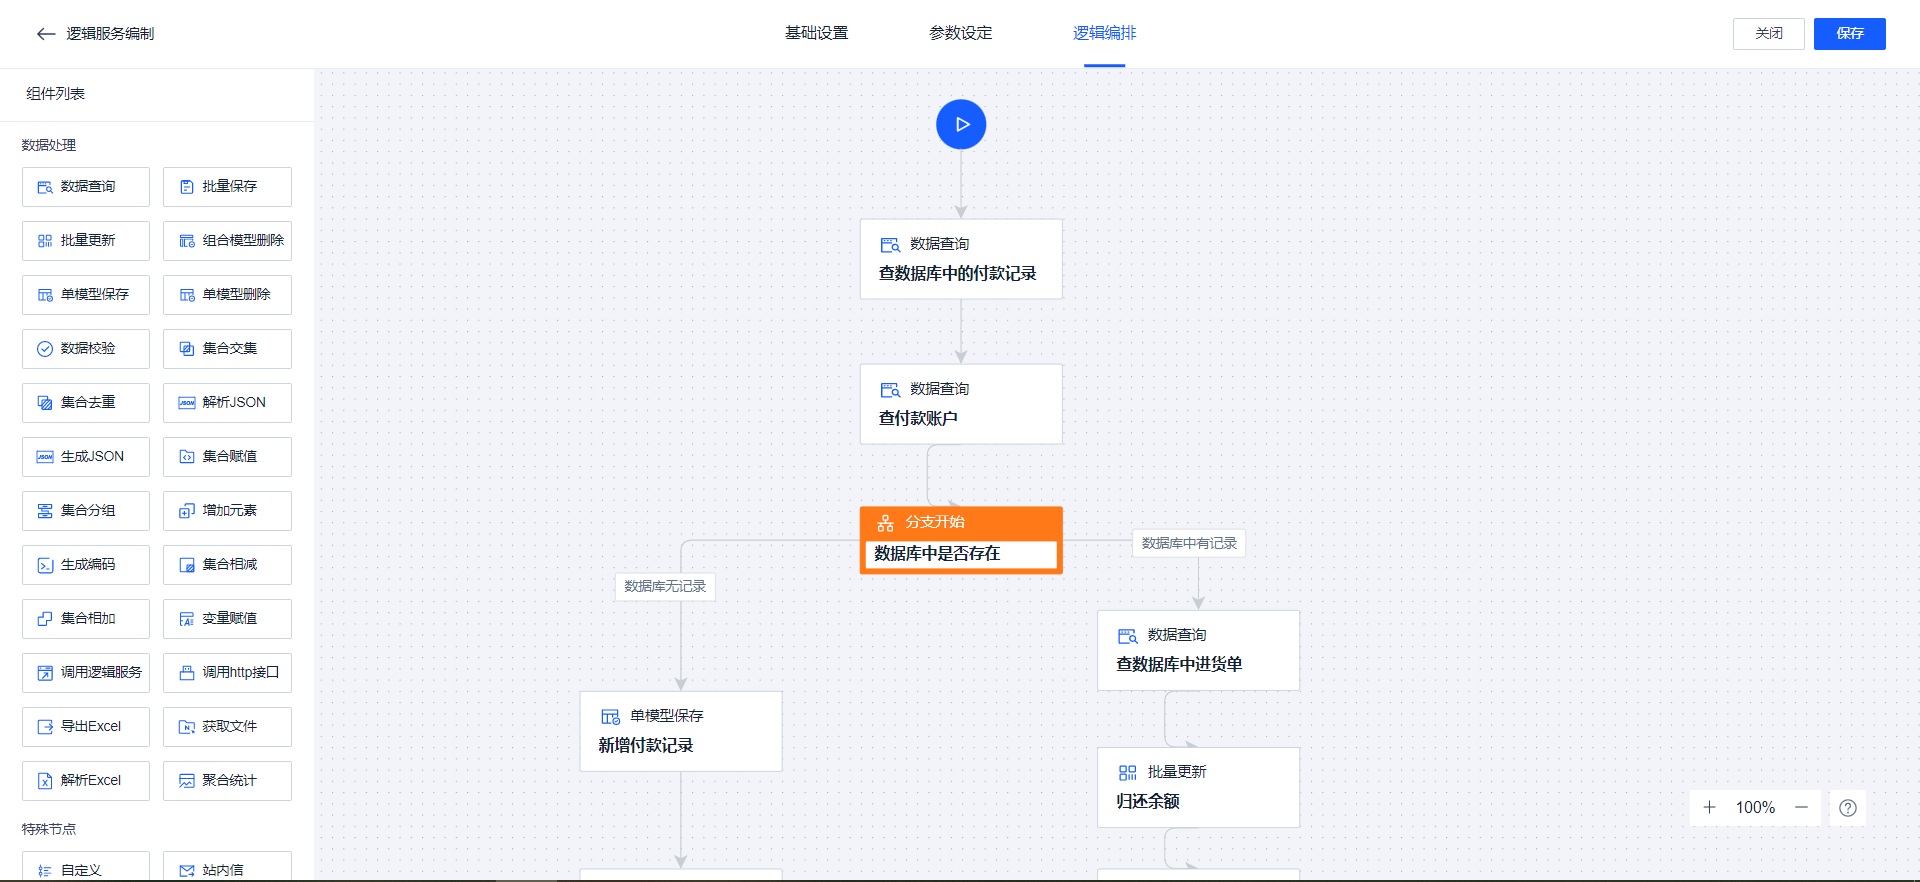Click the blue 保存 button
This screenshot has width=1920, height=882.
[x=1849, y=34]
